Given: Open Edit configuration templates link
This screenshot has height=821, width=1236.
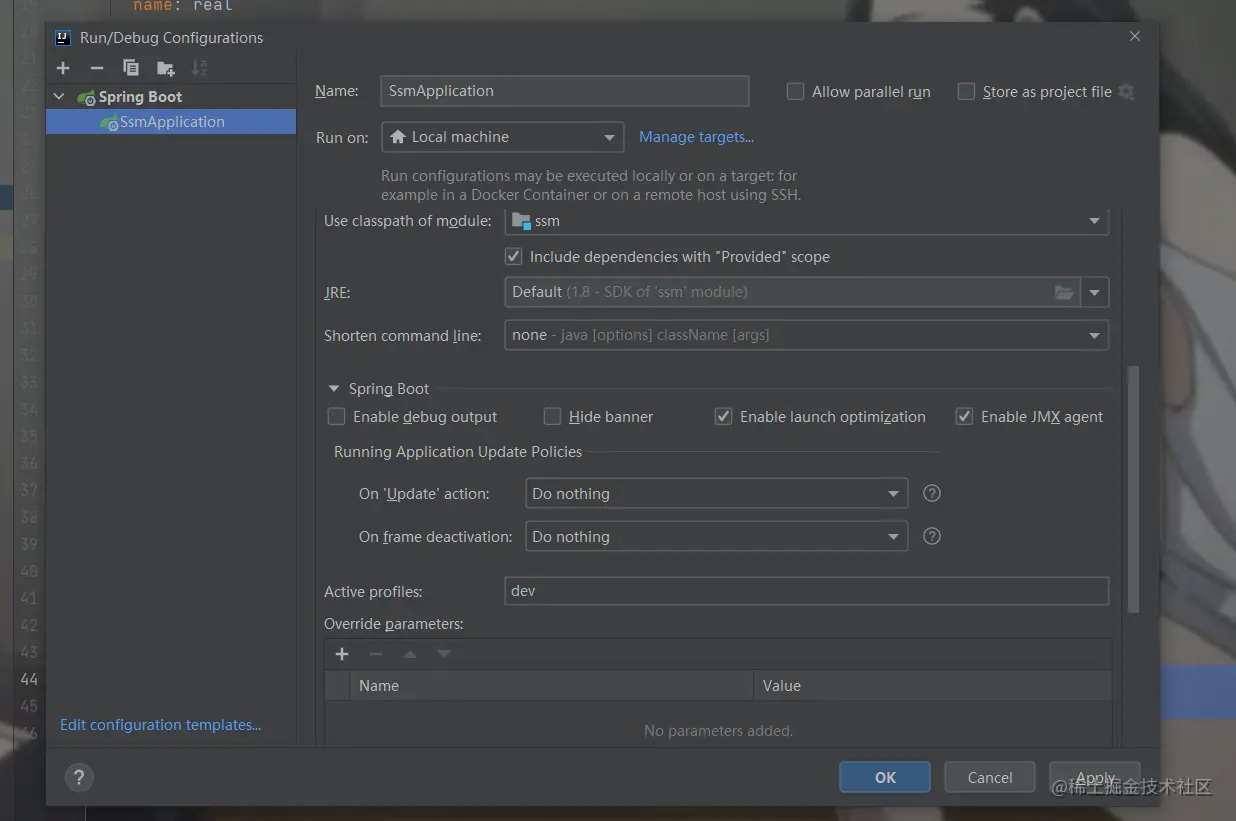Looking at the screenshot, I should pos(160,725).
